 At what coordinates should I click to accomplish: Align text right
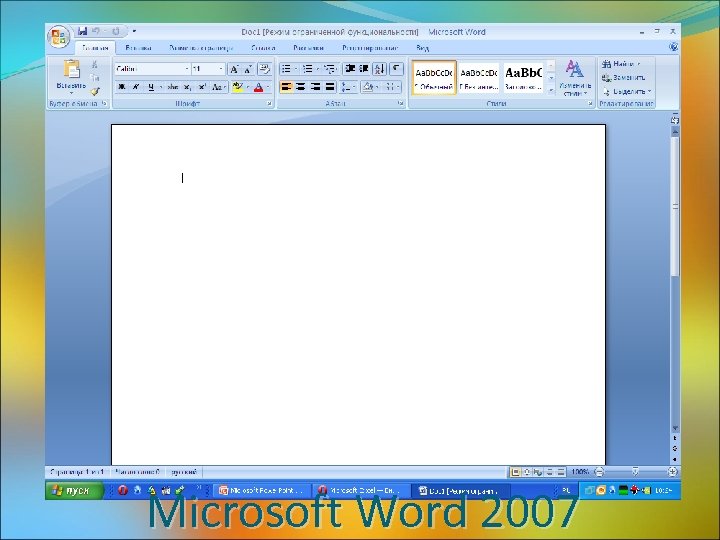[315, 87]
